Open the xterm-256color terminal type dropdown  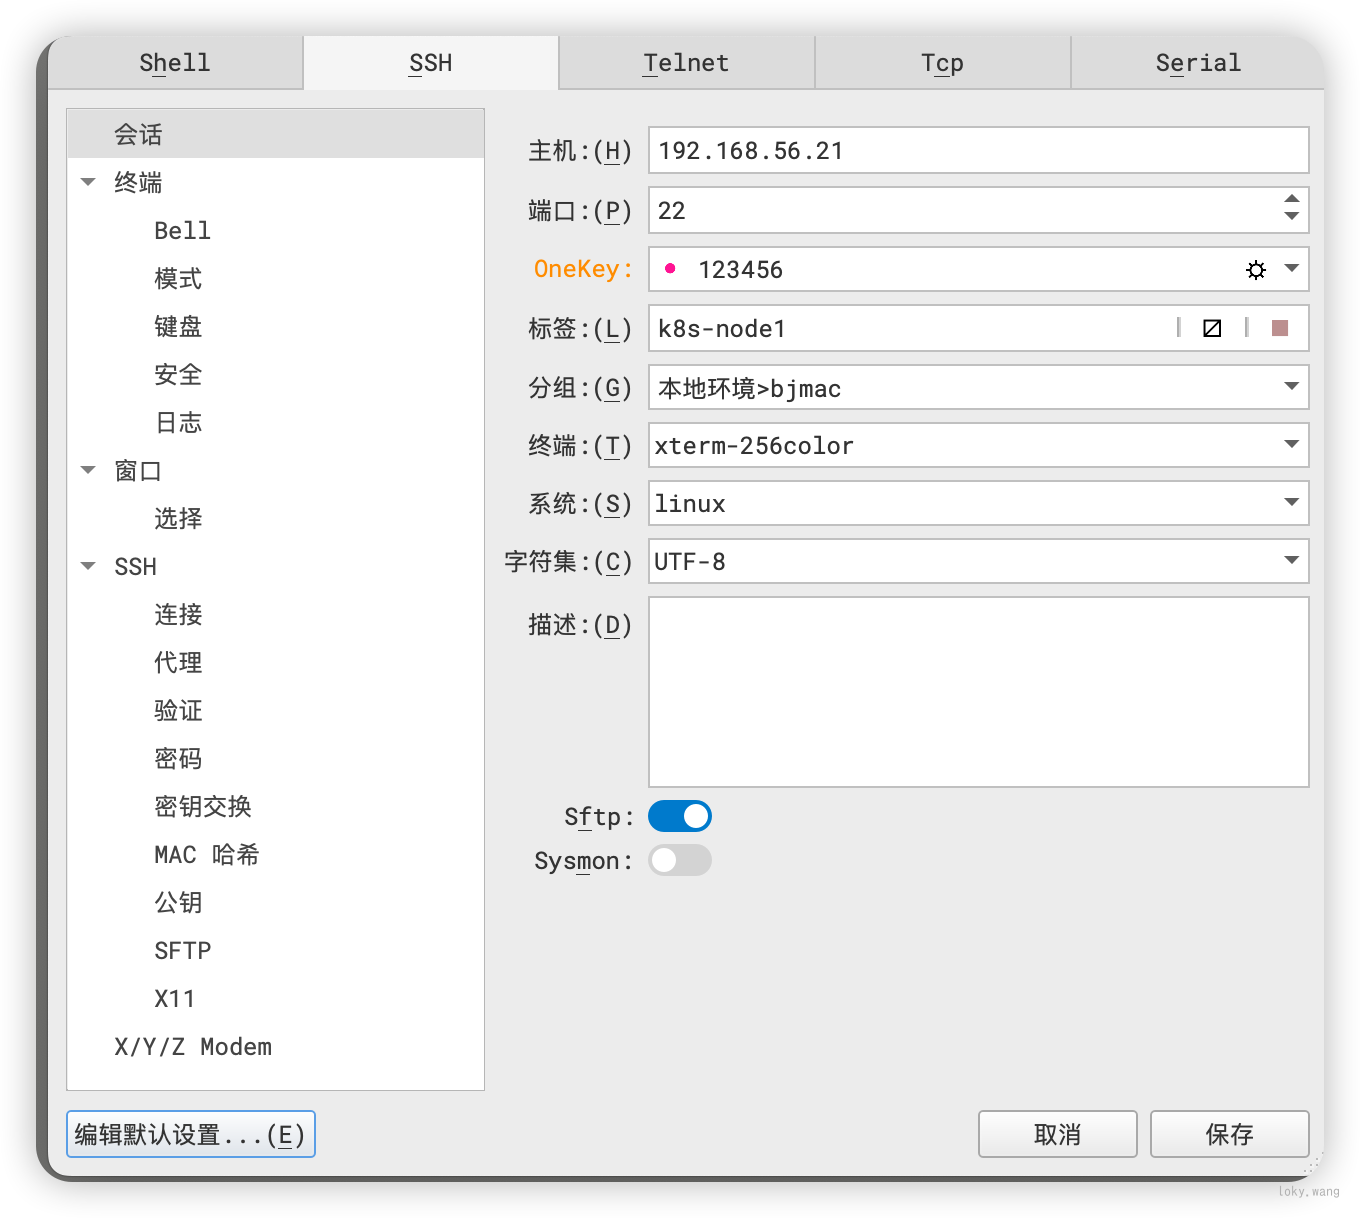(x=1291, y=445)
